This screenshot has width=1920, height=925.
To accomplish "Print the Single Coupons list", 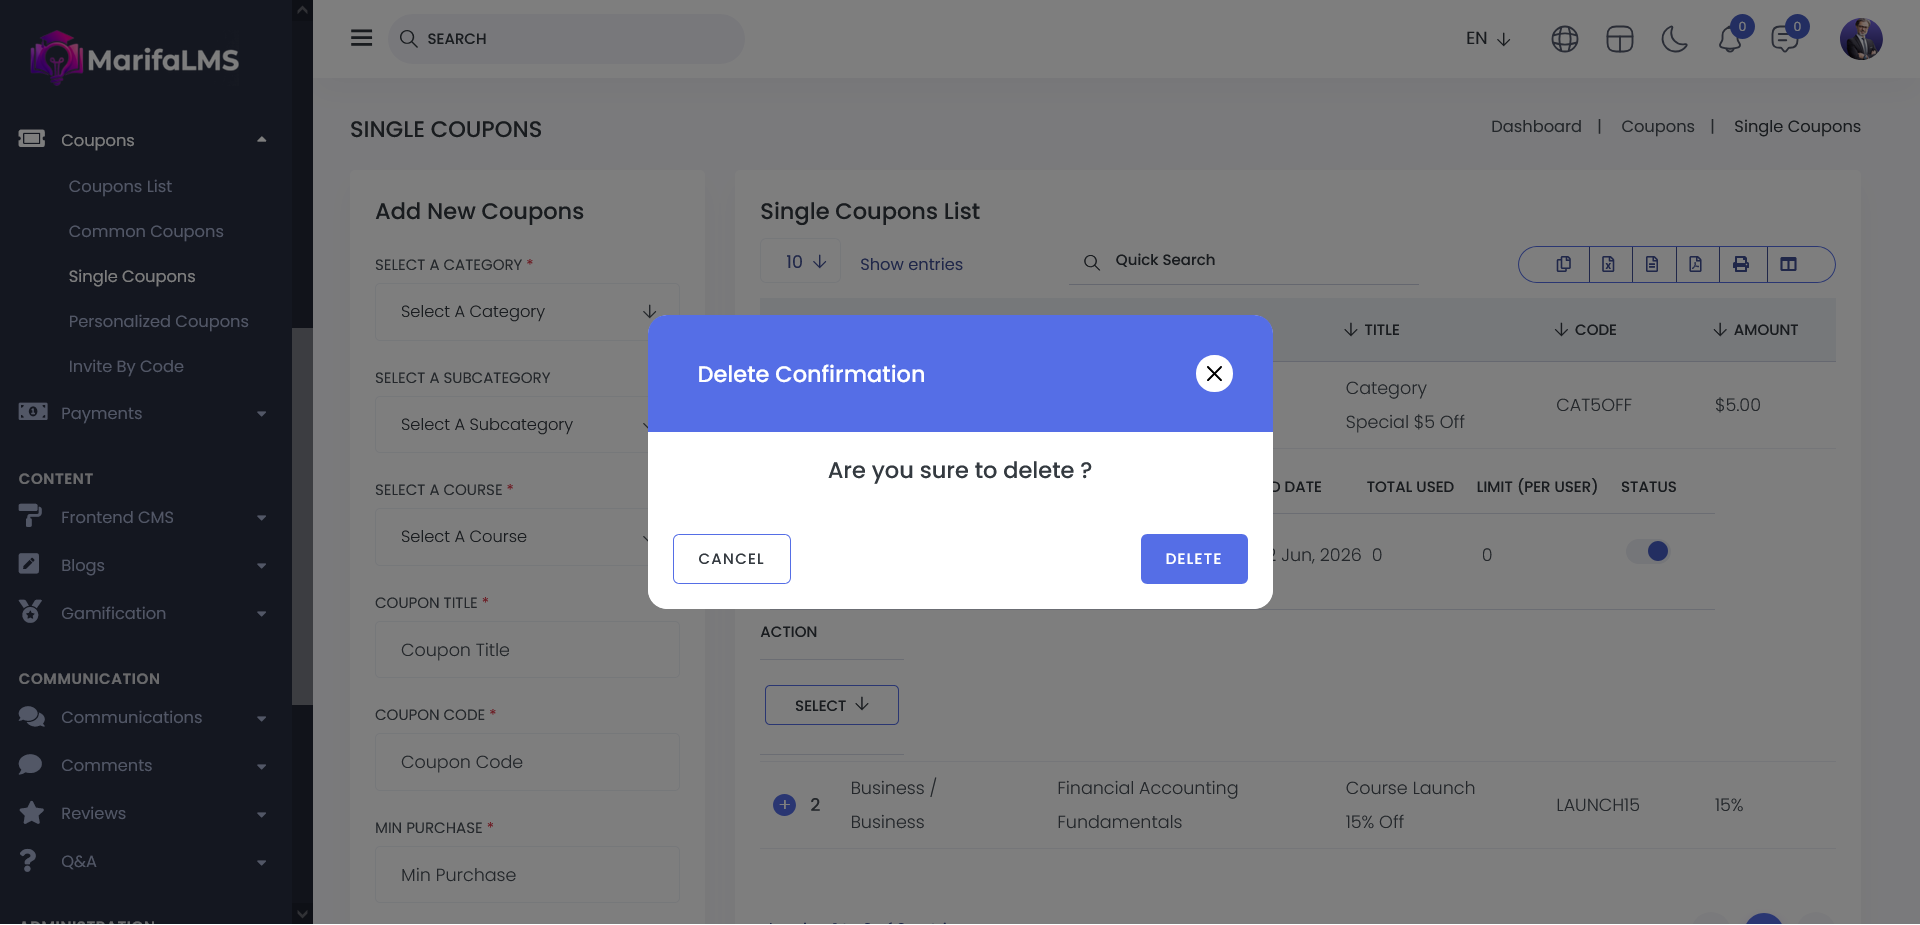I will tap(1741, 264).
